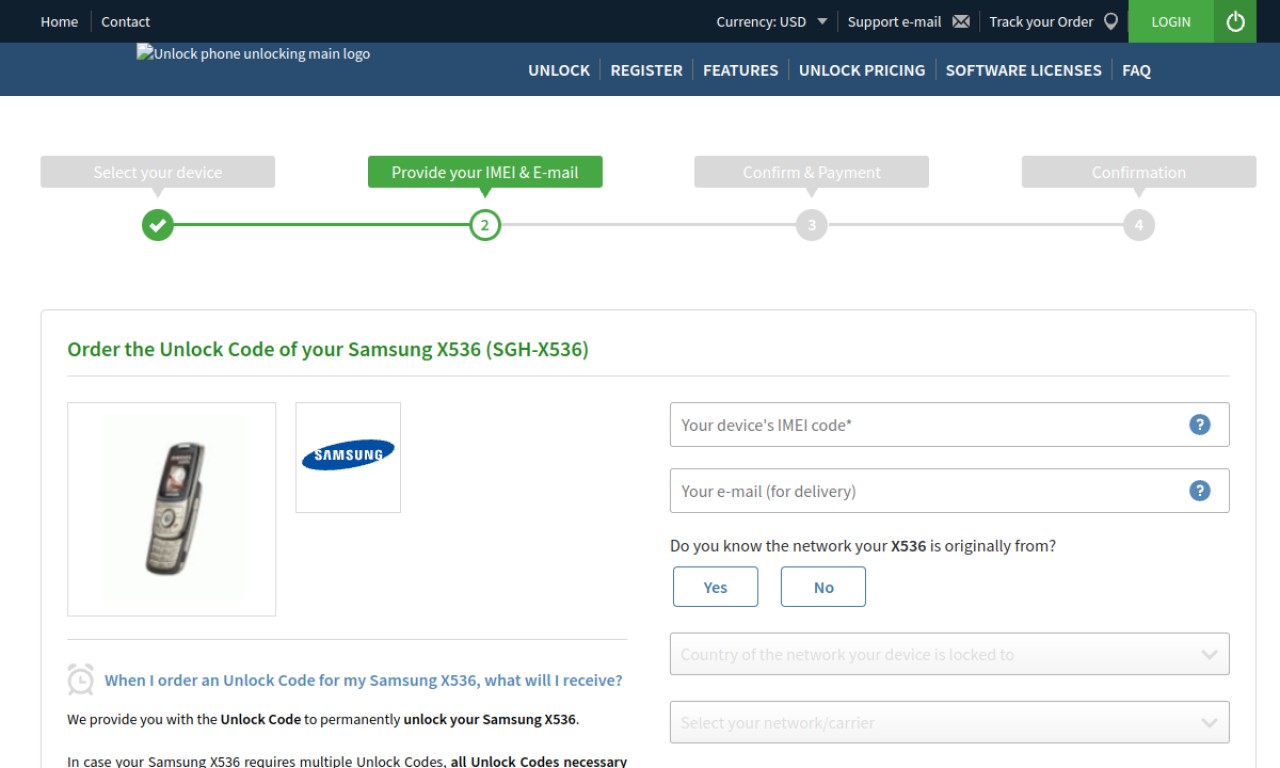Click the Samsung X536 phone image
Screen dimensions: 1280x768
coord(172,509)
